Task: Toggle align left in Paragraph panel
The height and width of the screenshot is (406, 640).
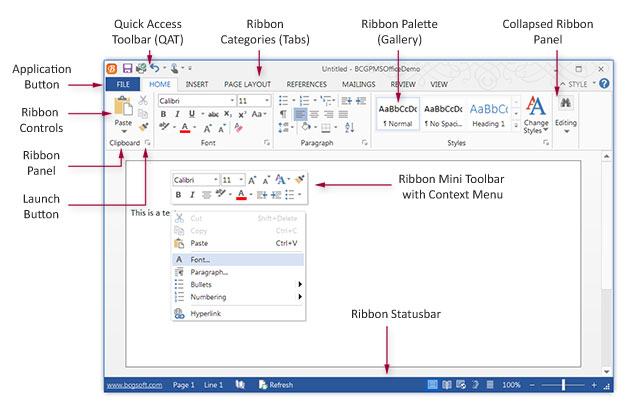Action: click(300, 114)
